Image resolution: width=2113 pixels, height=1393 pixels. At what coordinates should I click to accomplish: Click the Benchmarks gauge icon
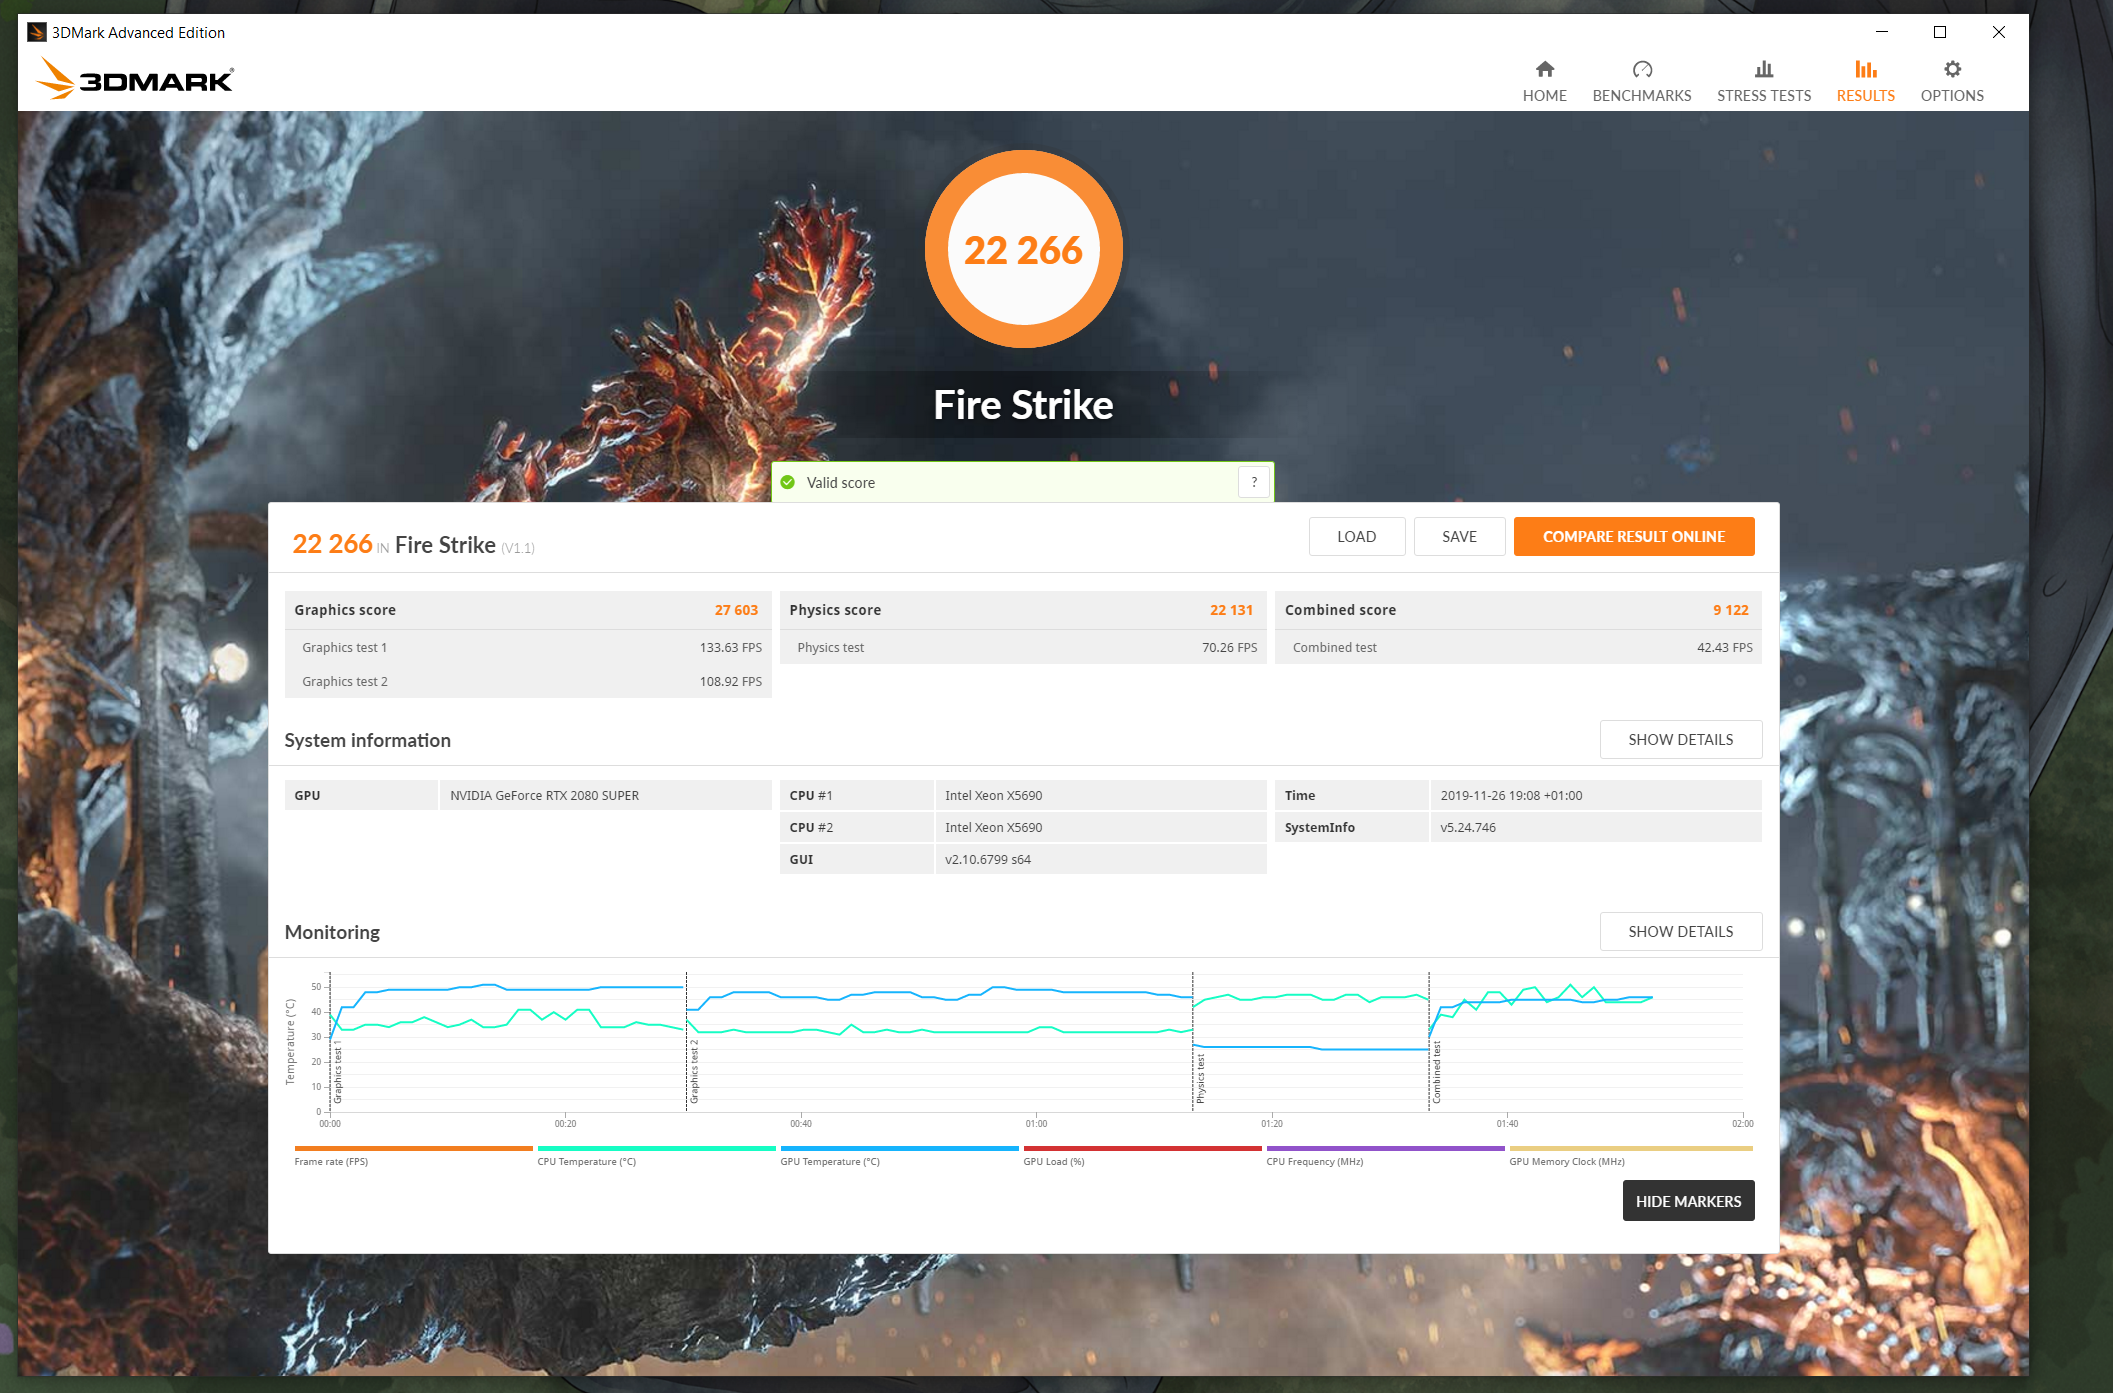coord(1642,69)
